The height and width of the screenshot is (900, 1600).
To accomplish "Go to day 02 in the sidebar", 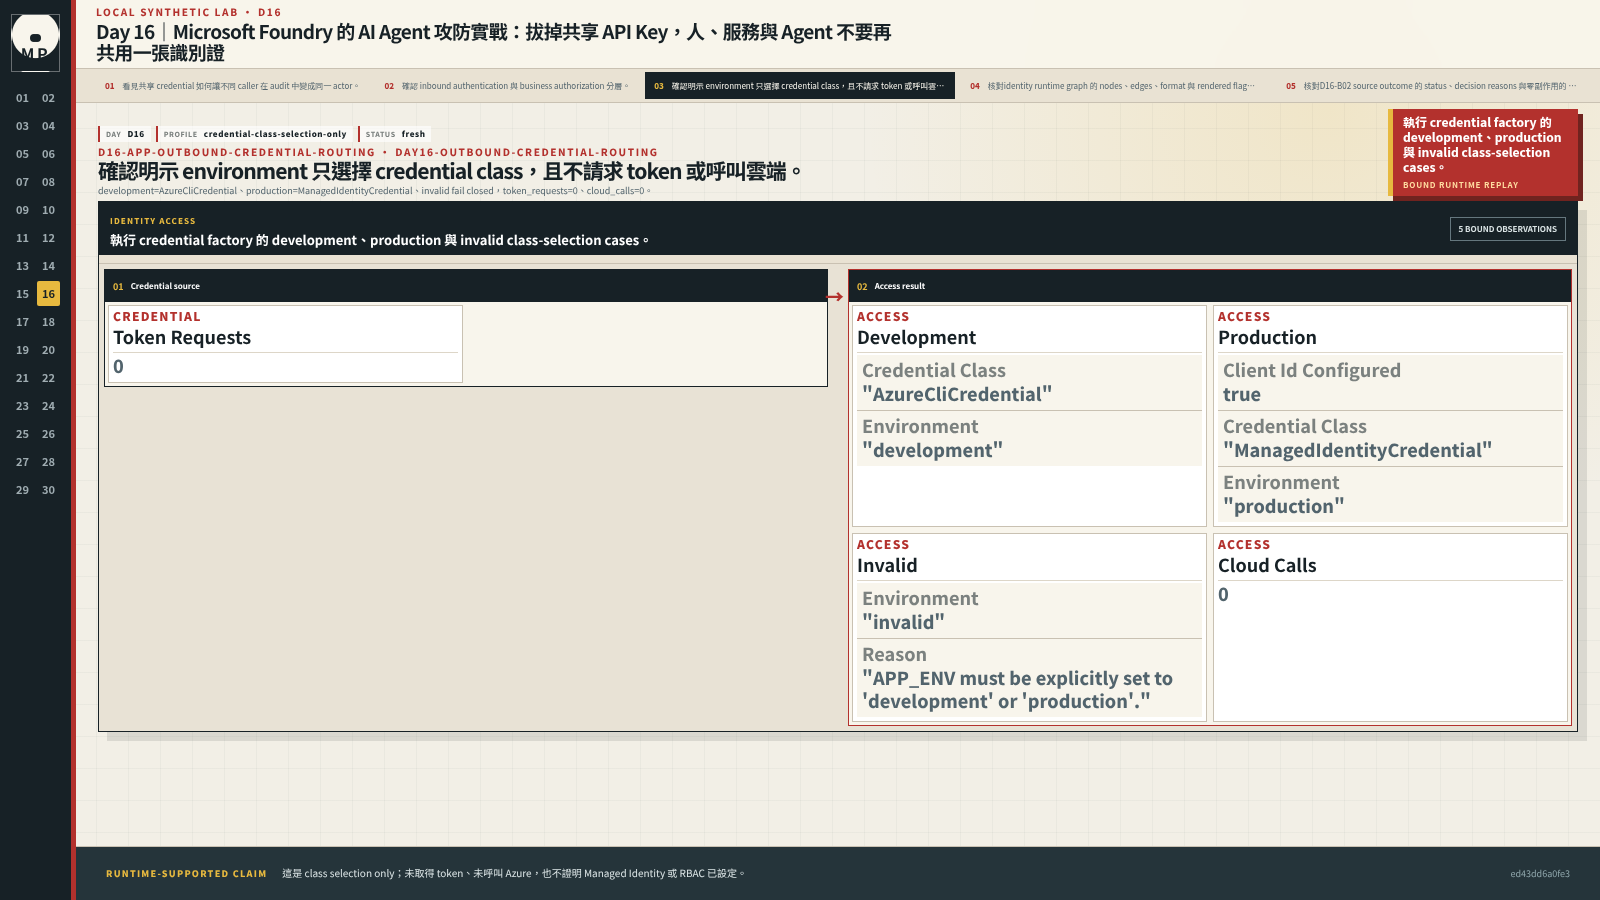I will [48, 98].
